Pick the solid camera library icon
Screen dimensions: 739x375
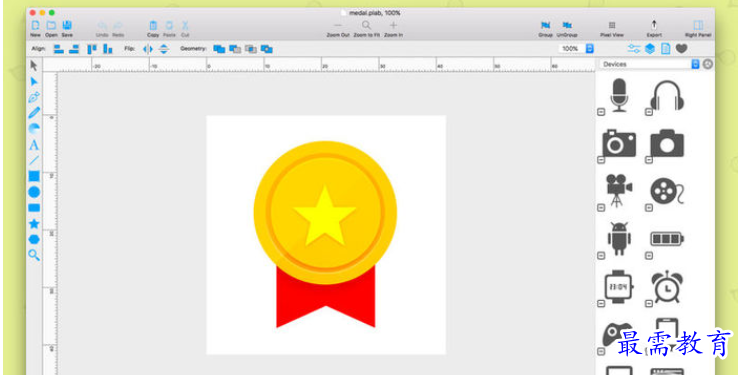click(x=667, y=143)
